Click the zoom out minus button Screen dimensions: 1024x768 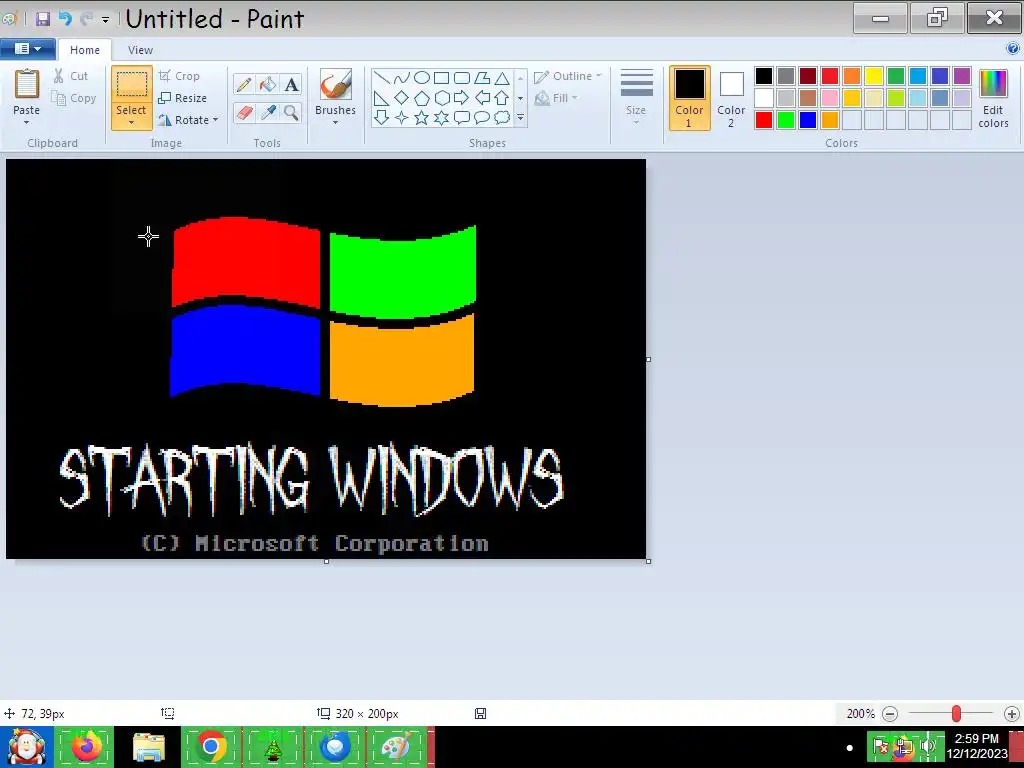(x=889, y=714)
